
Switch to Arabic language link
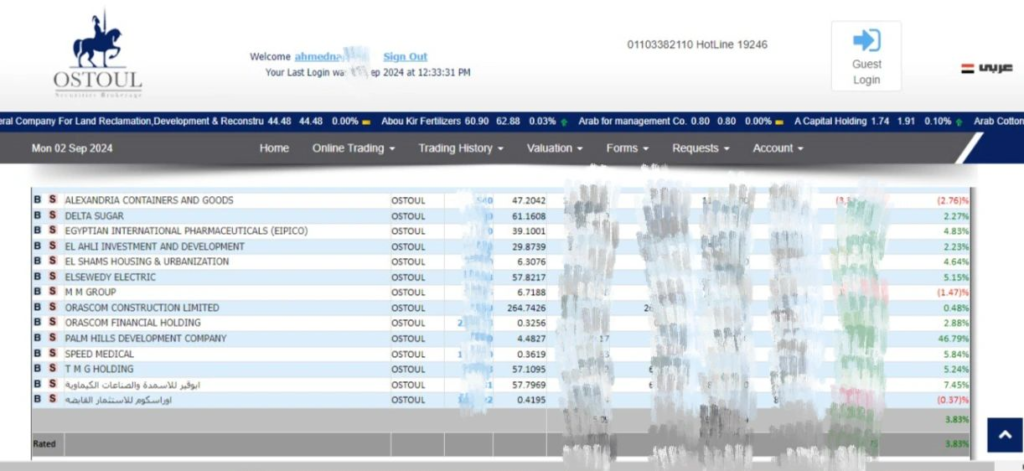tap(995, 68)
